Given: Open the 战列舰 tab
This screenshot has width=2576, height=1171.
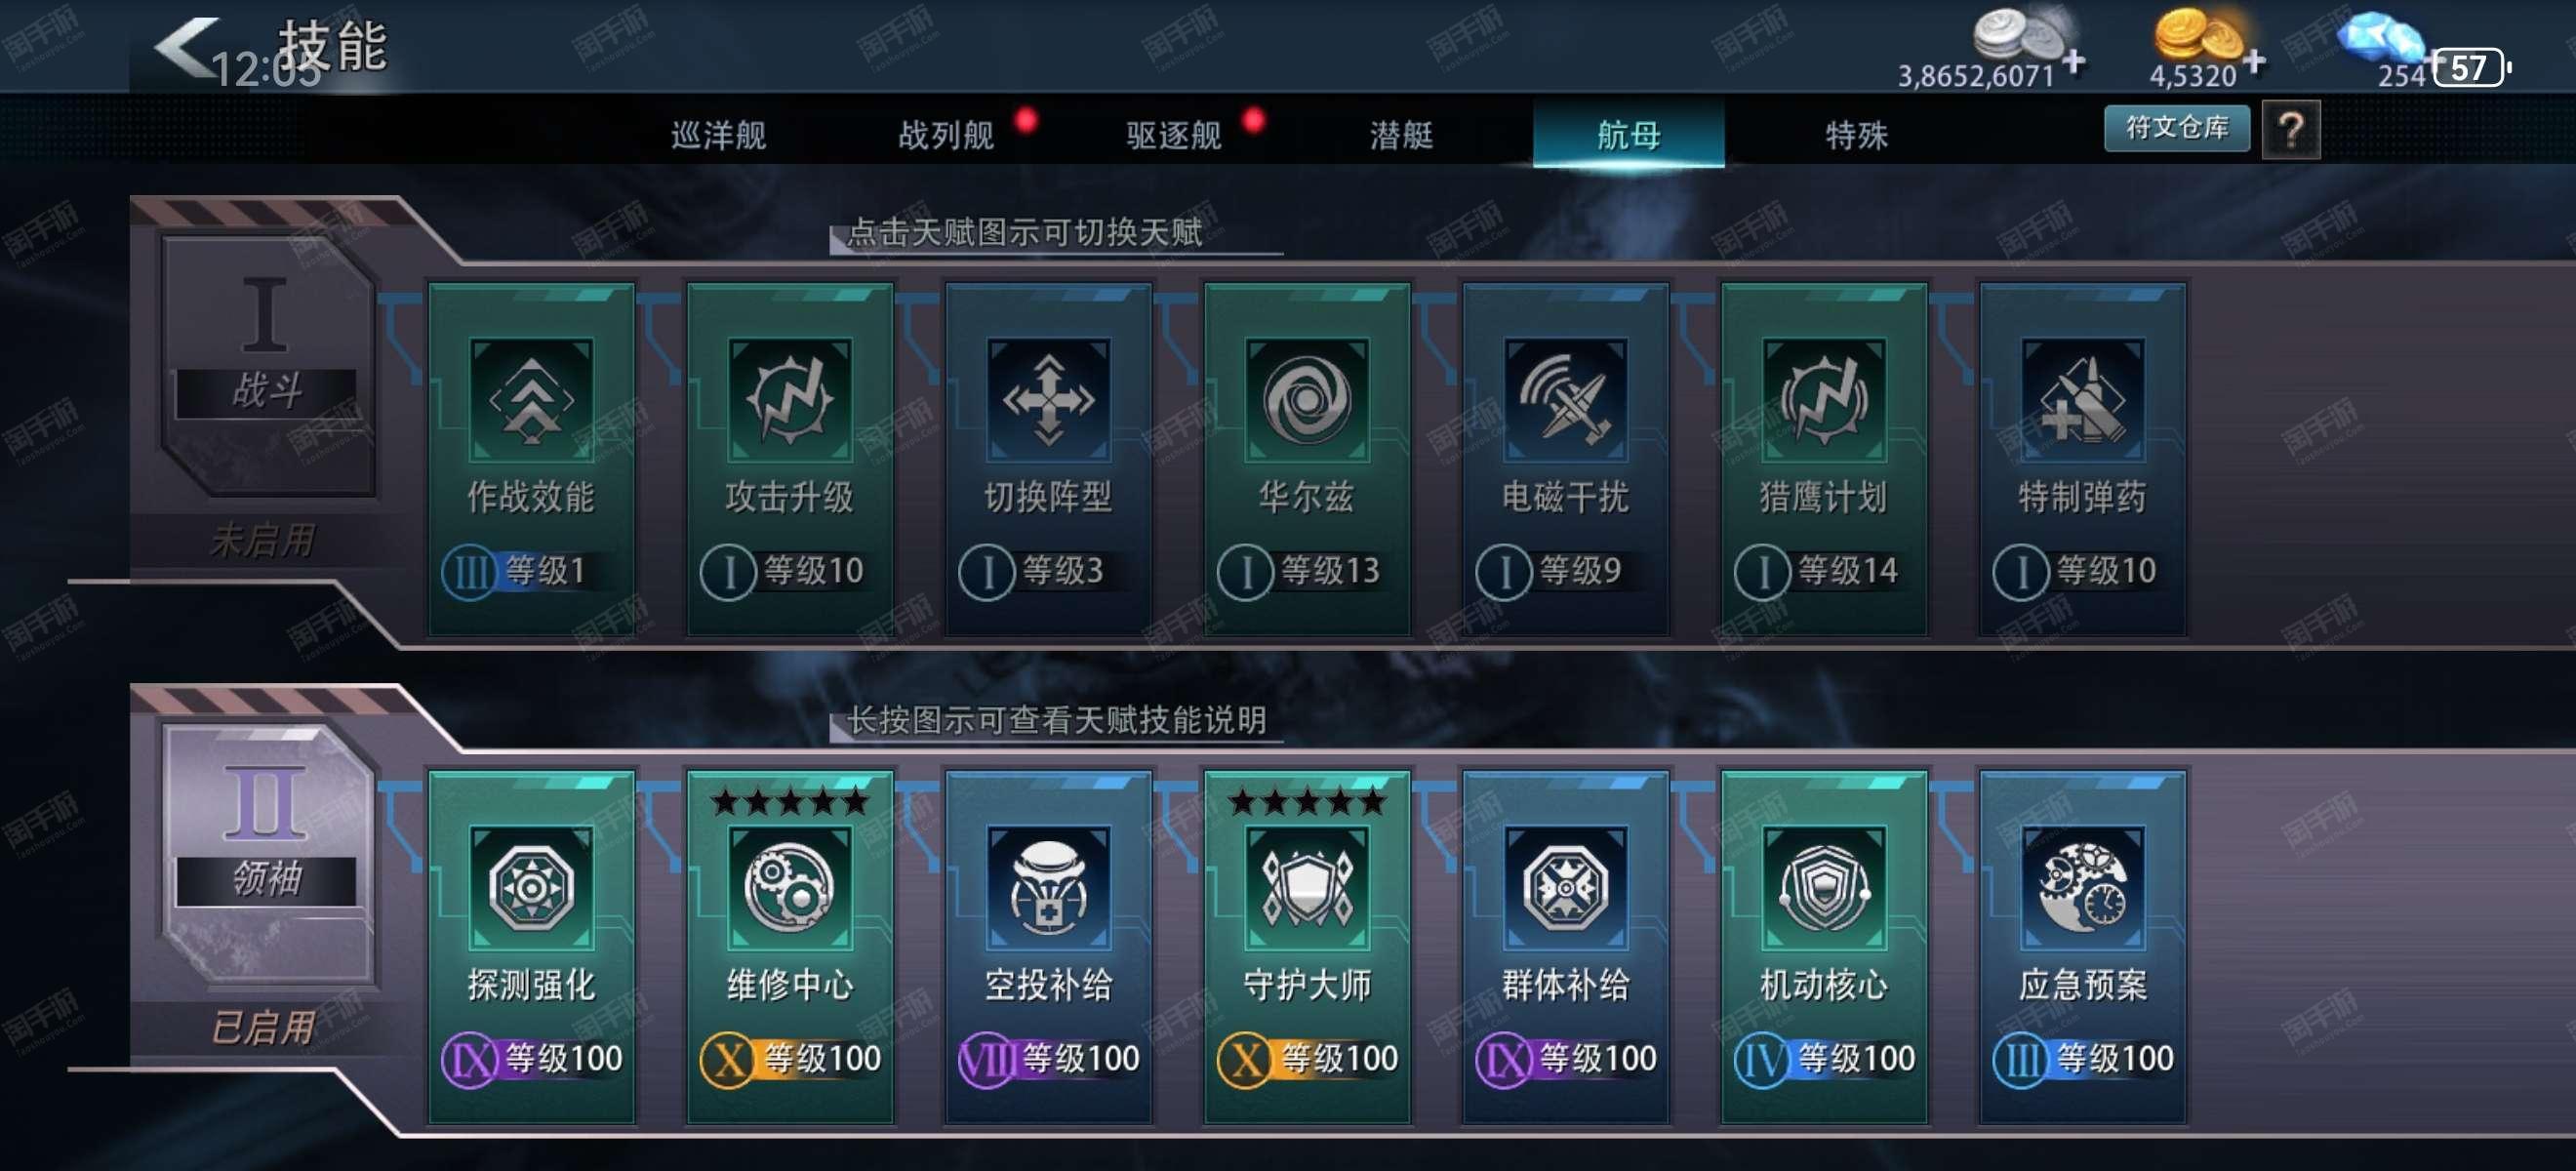Looking at the screenshot, I should point(946,134).
